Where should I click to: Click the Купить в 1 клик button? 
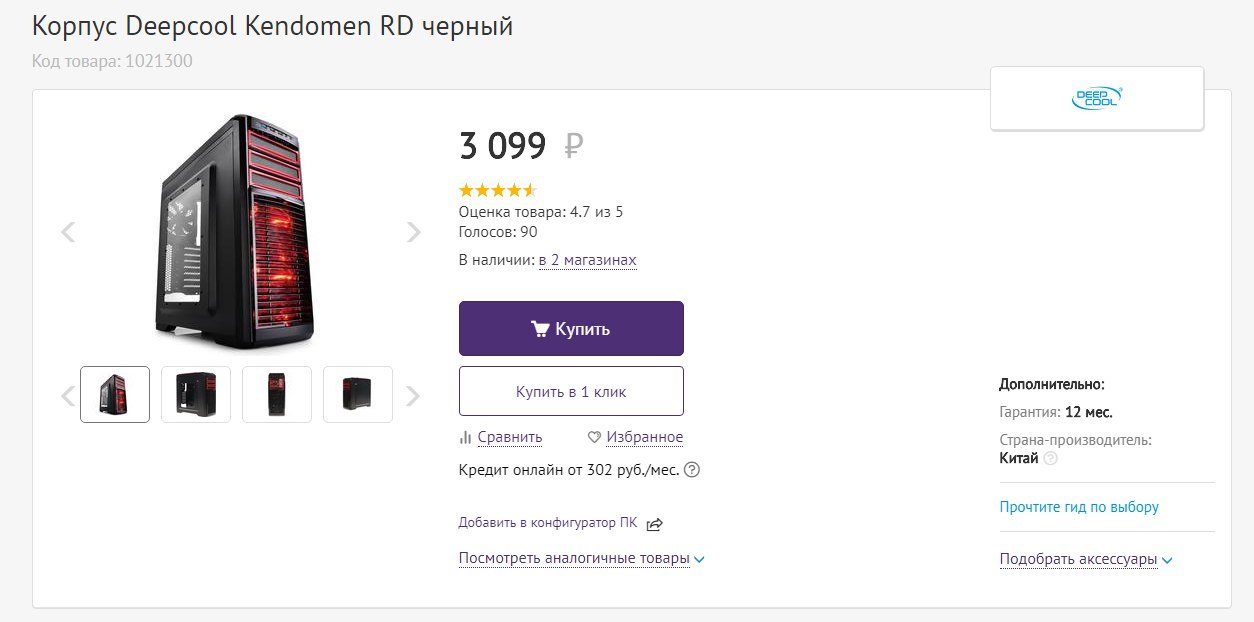tap(571, 391)
